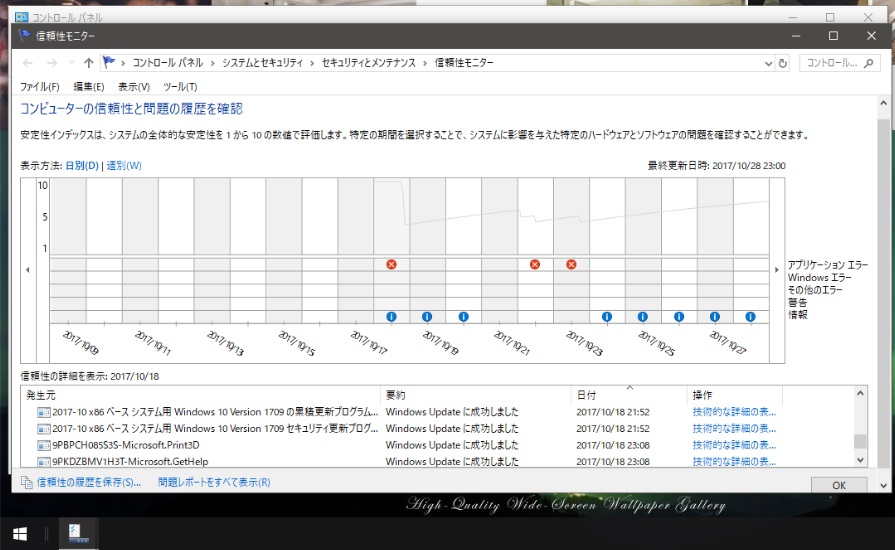This screenshot has width=895, height=550.
Task: Open 問題レポートをすべて表示(R) link
Action: point(214,483)
